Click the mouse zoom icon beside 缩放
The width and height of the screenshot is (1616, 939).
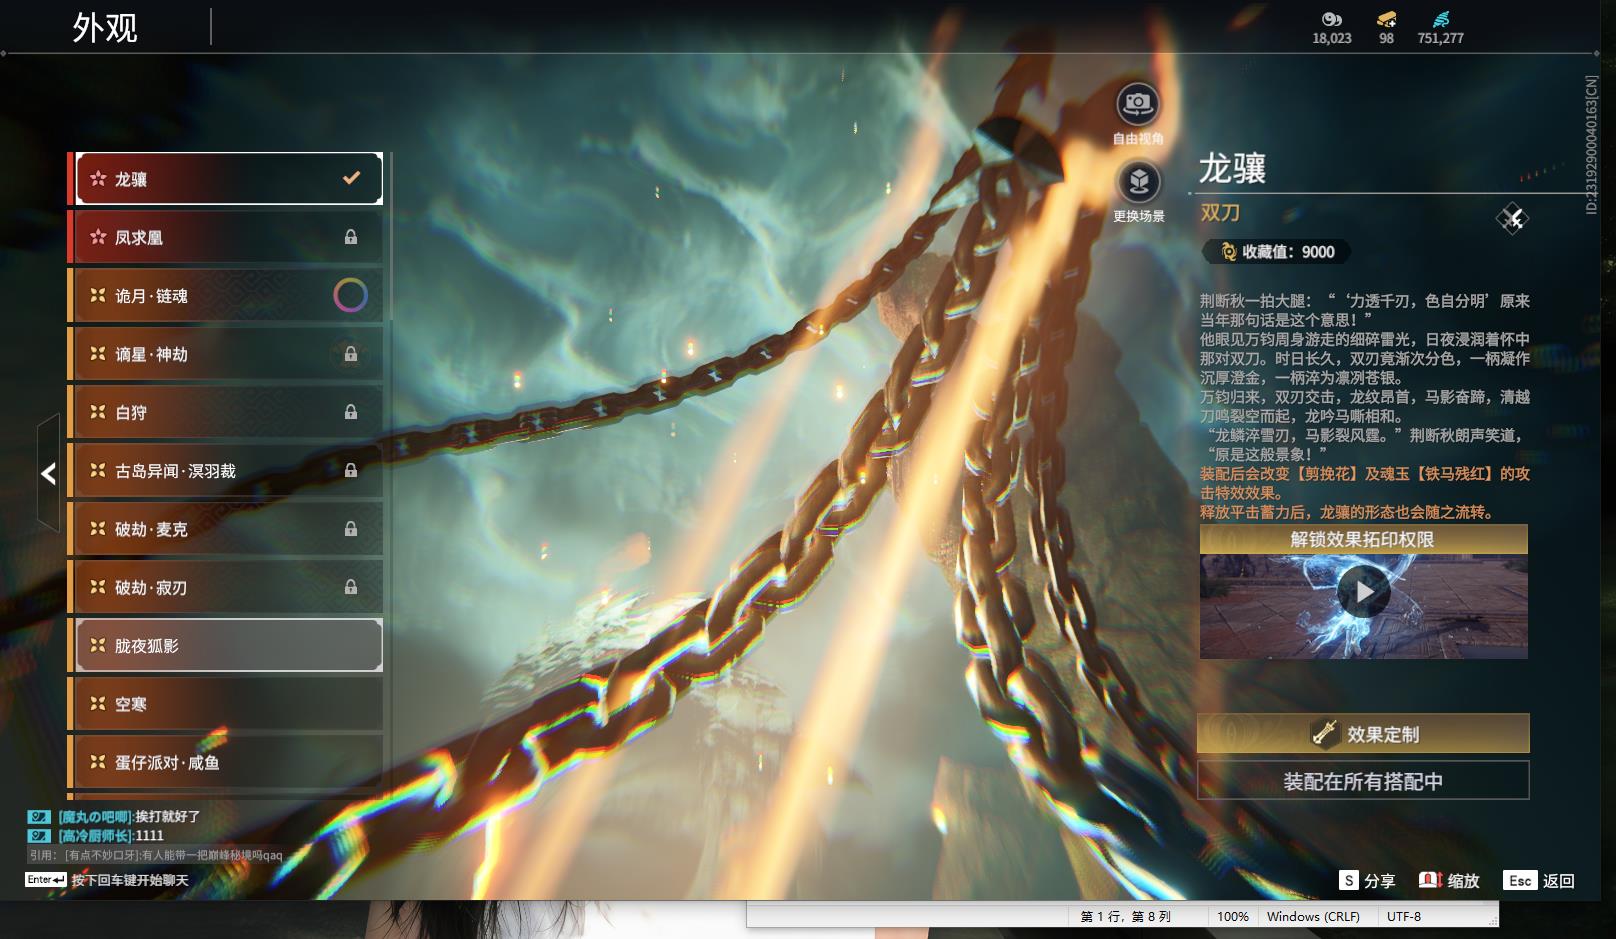(x=1430, y=880)
